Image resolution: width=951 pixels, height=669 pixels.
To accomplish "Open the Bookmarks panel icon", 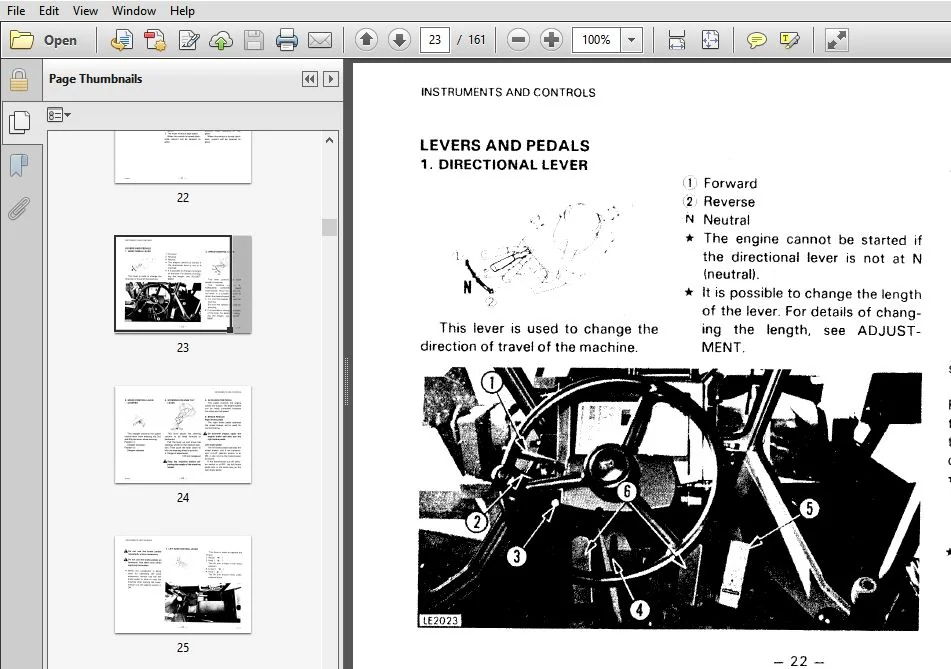I will pyautogui.click(x=19, y=165).
